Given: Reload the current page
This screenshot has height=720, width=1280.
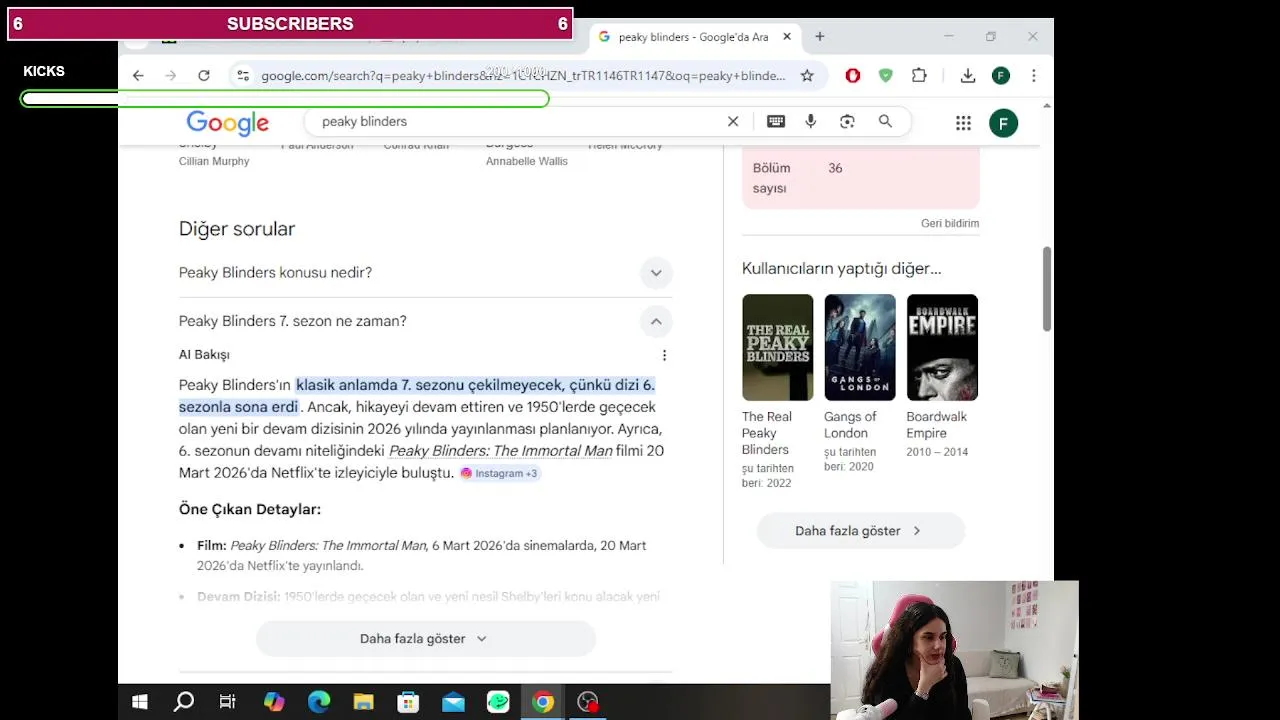Looking at the screenshot, I should tap(204, 75).
